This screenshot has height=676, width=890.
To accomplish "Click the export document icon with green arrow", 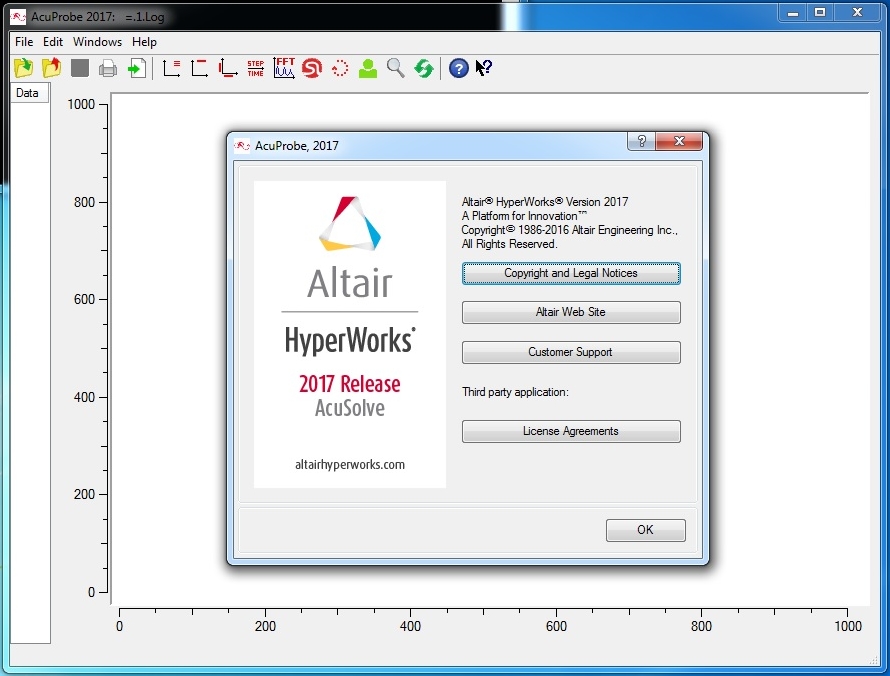I will tap(137, 69).
